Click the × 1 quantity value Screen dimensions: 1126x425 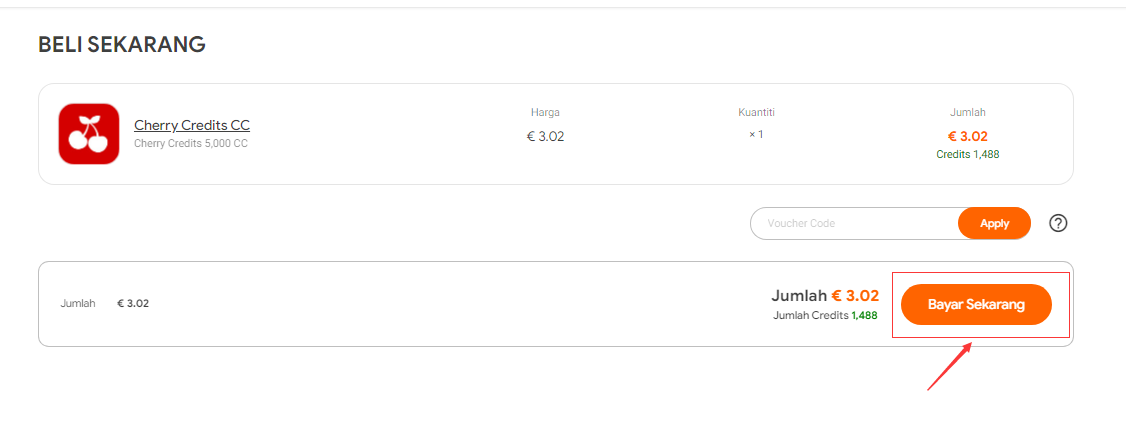756,134
